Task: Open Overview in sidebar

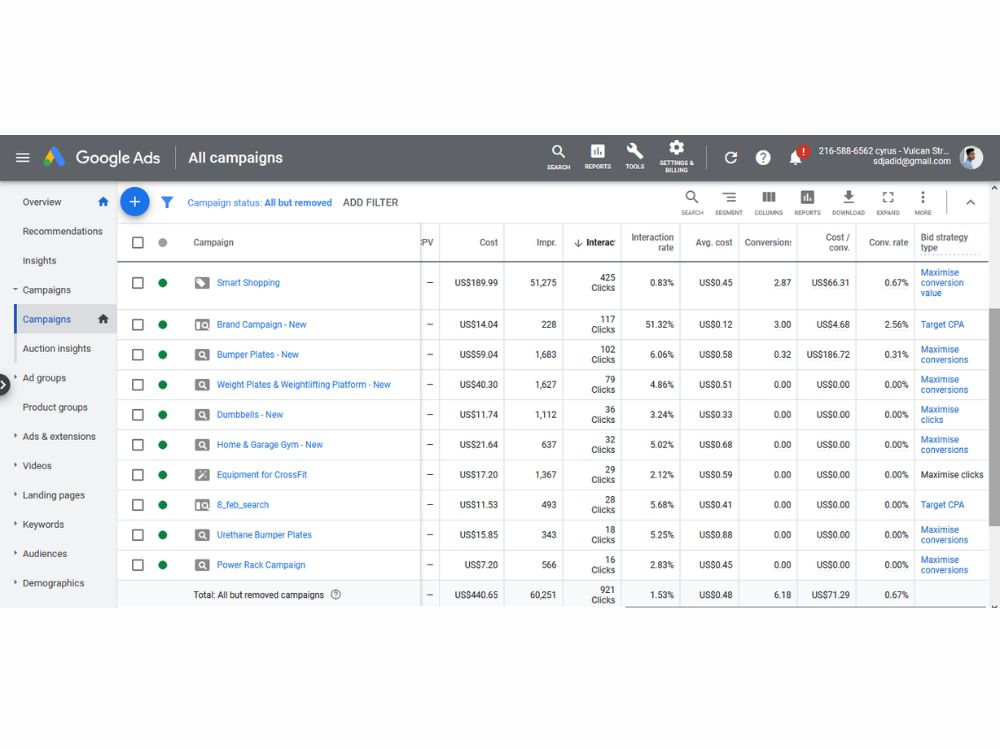Action: (42, 202)
